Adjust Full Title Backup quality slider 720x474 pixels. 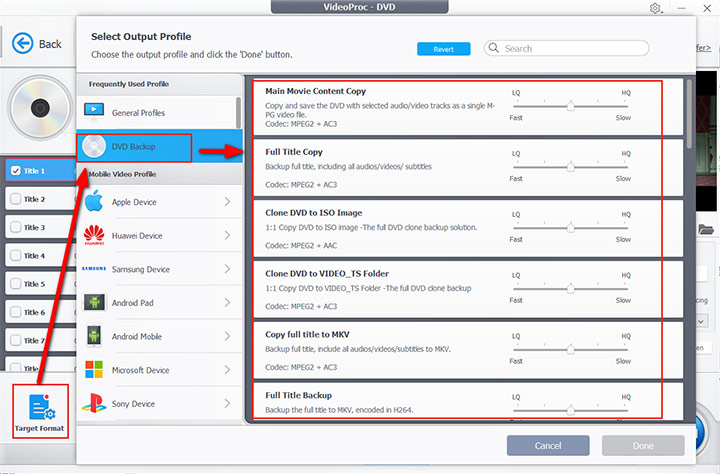570,410
